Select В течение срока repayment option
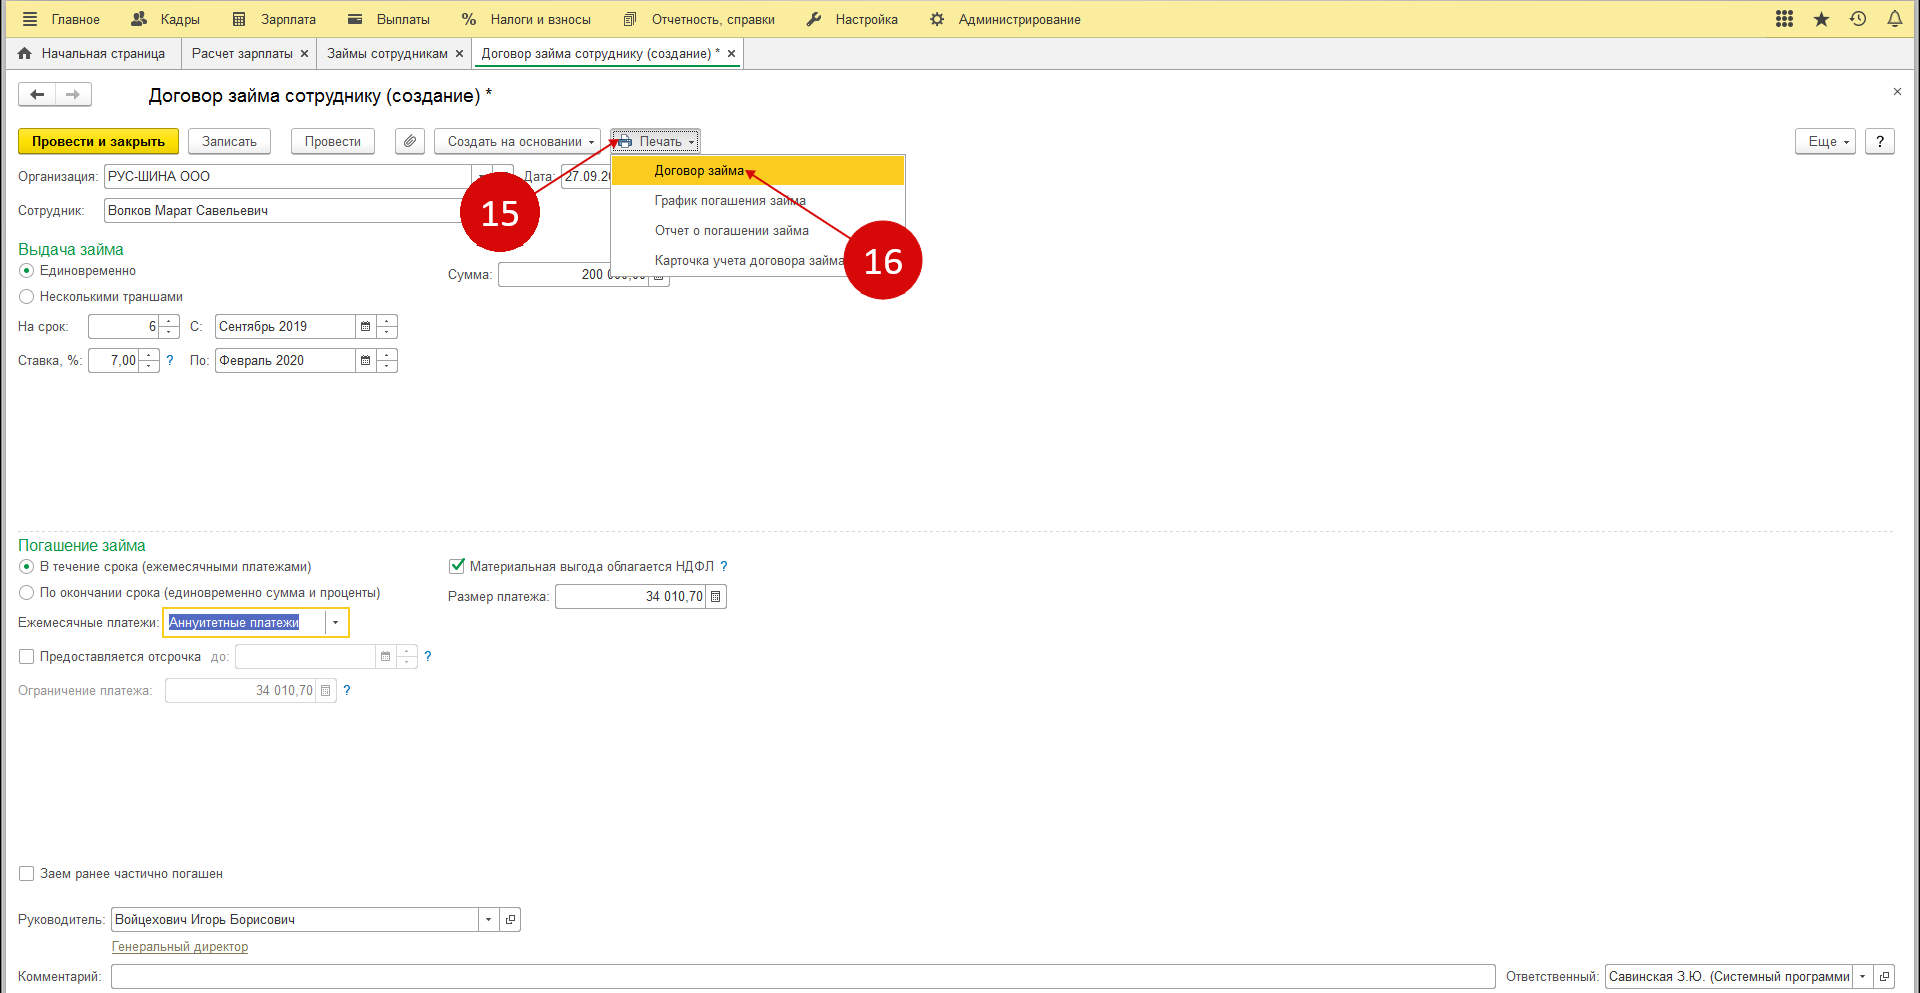Viewport: 1920px width, 993px height. coord(27,567)
